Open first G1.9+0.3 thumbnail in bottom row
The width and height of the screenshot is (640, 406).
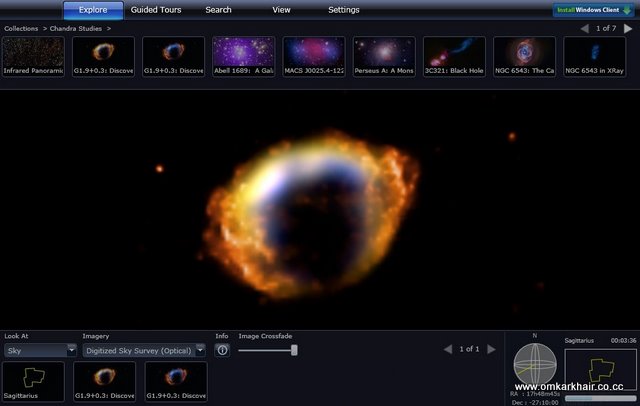[104, 382]
